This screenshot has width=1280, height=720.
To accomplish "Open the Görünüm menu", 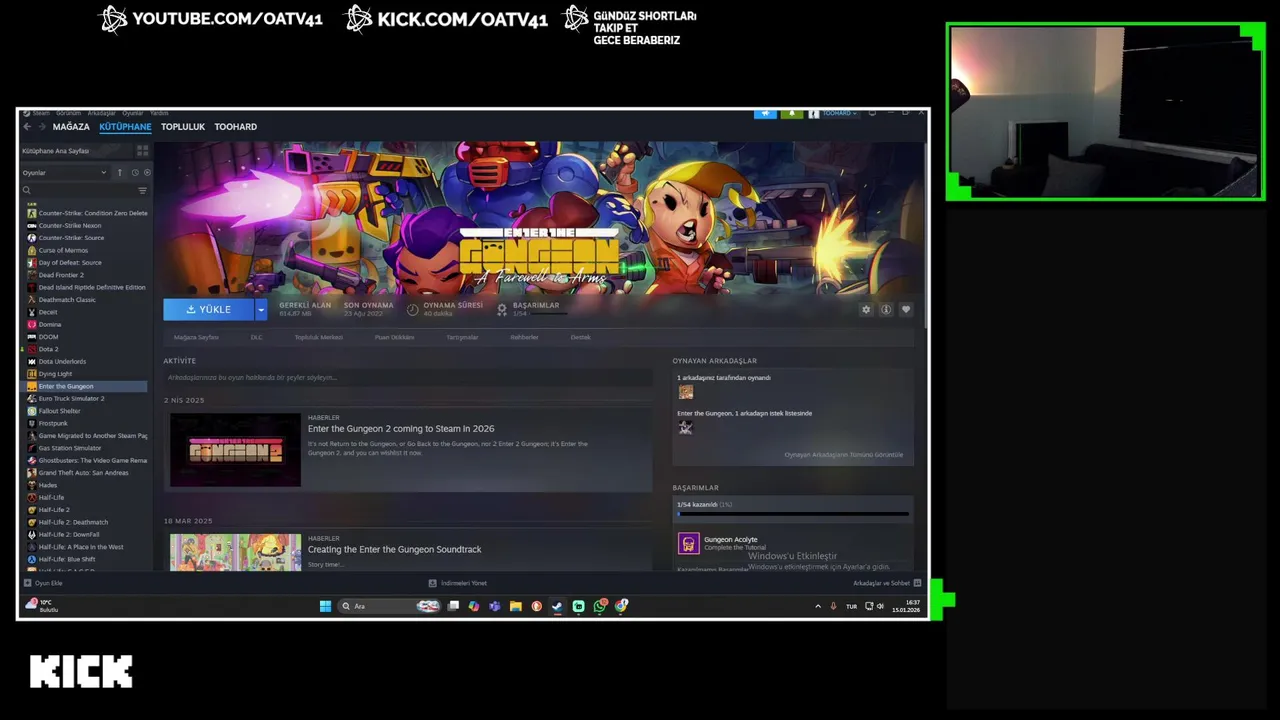I will [x=69, y=113].
